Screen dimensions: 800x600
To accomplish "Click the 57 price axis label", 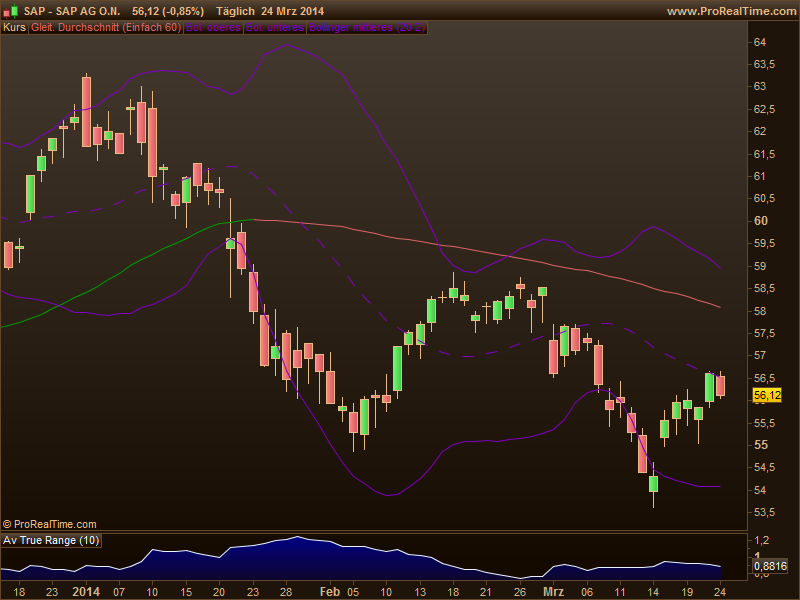I will [x=760, y=355].
